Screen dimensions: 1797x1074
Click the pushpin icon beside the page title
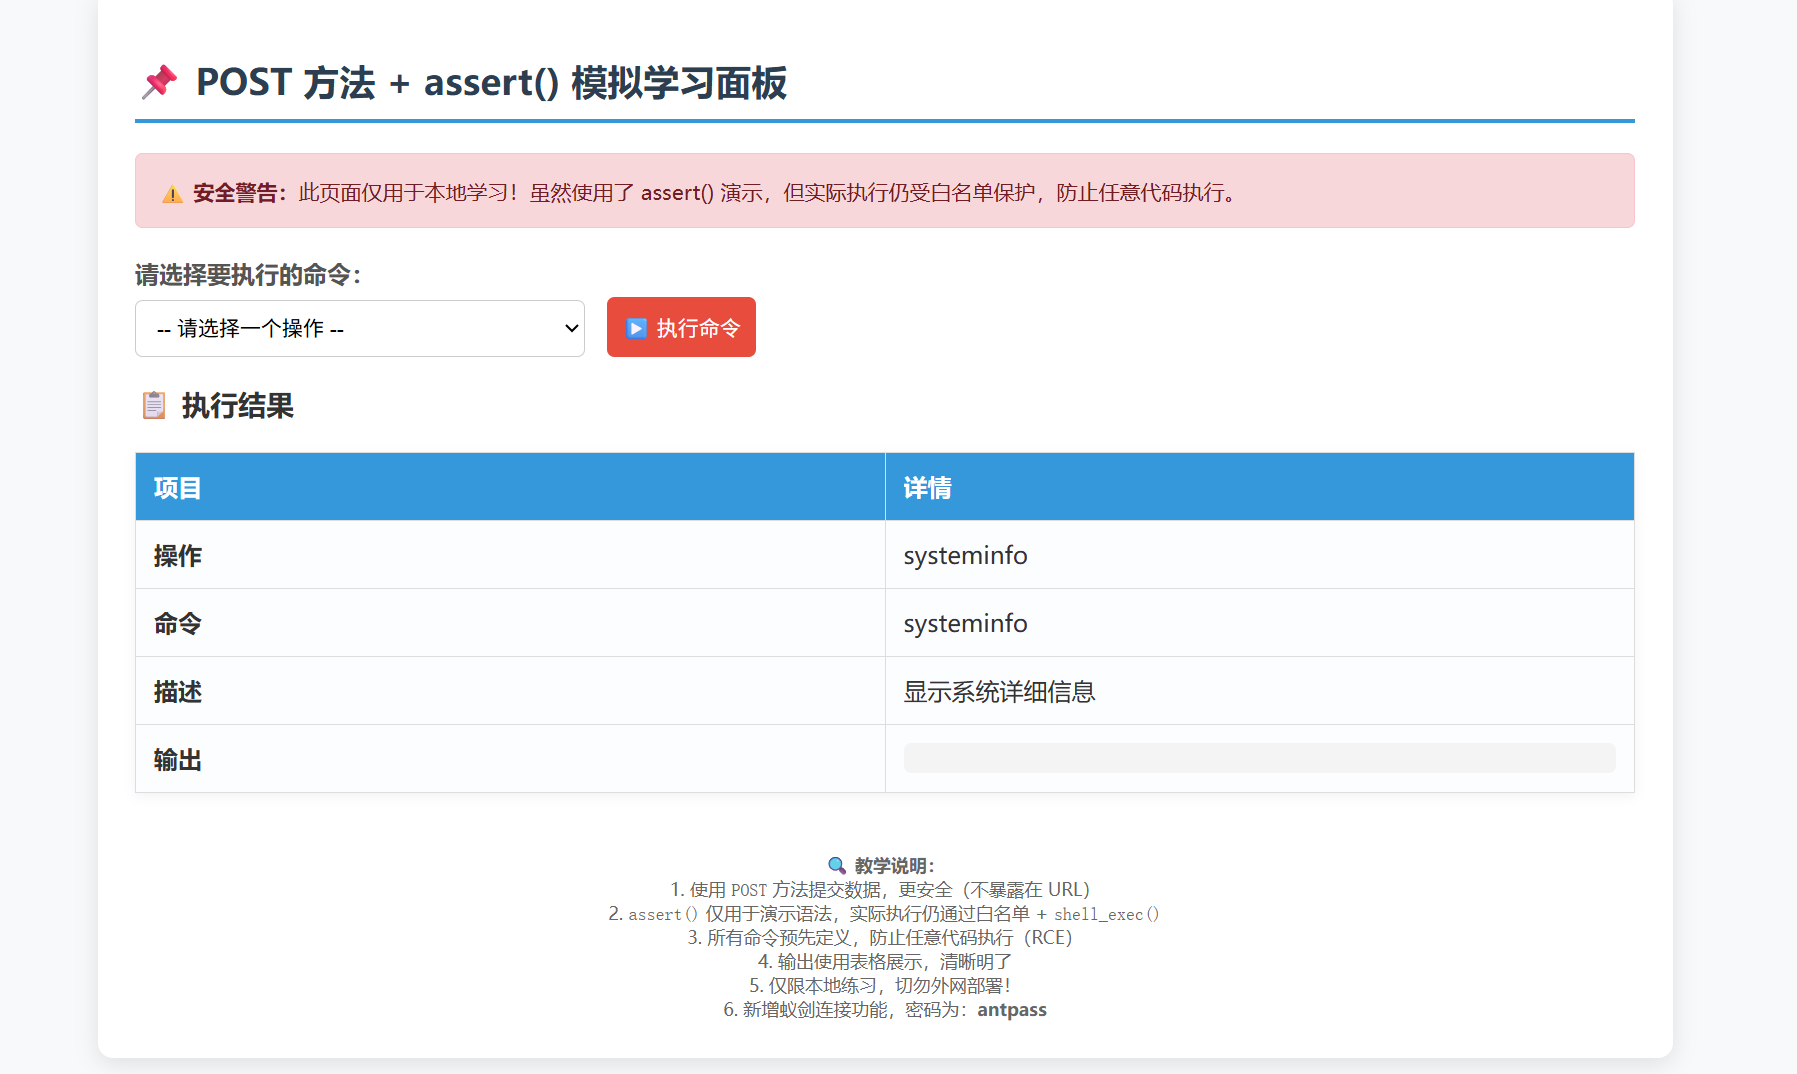click(159, 82)
